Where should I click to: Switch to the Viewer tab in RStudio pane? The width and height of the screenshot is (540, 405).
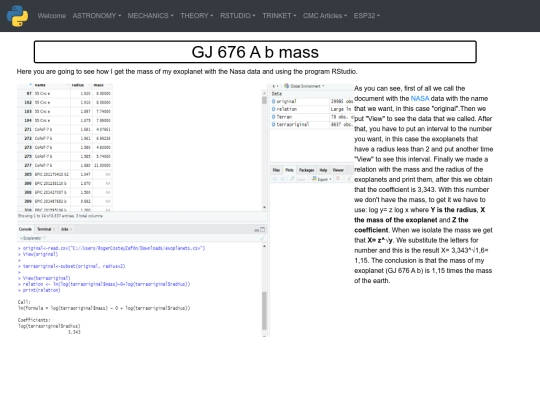(x=338, y=170)
